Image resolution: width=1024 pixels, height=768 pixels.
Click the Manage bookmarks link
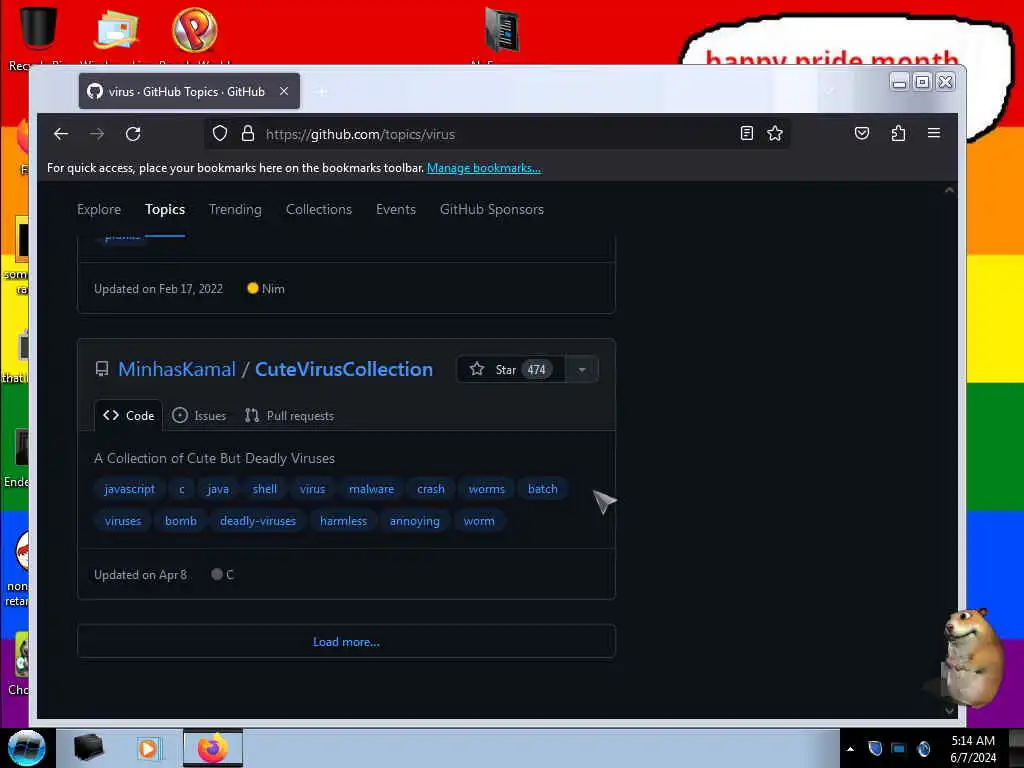click(x=484, y=168)
